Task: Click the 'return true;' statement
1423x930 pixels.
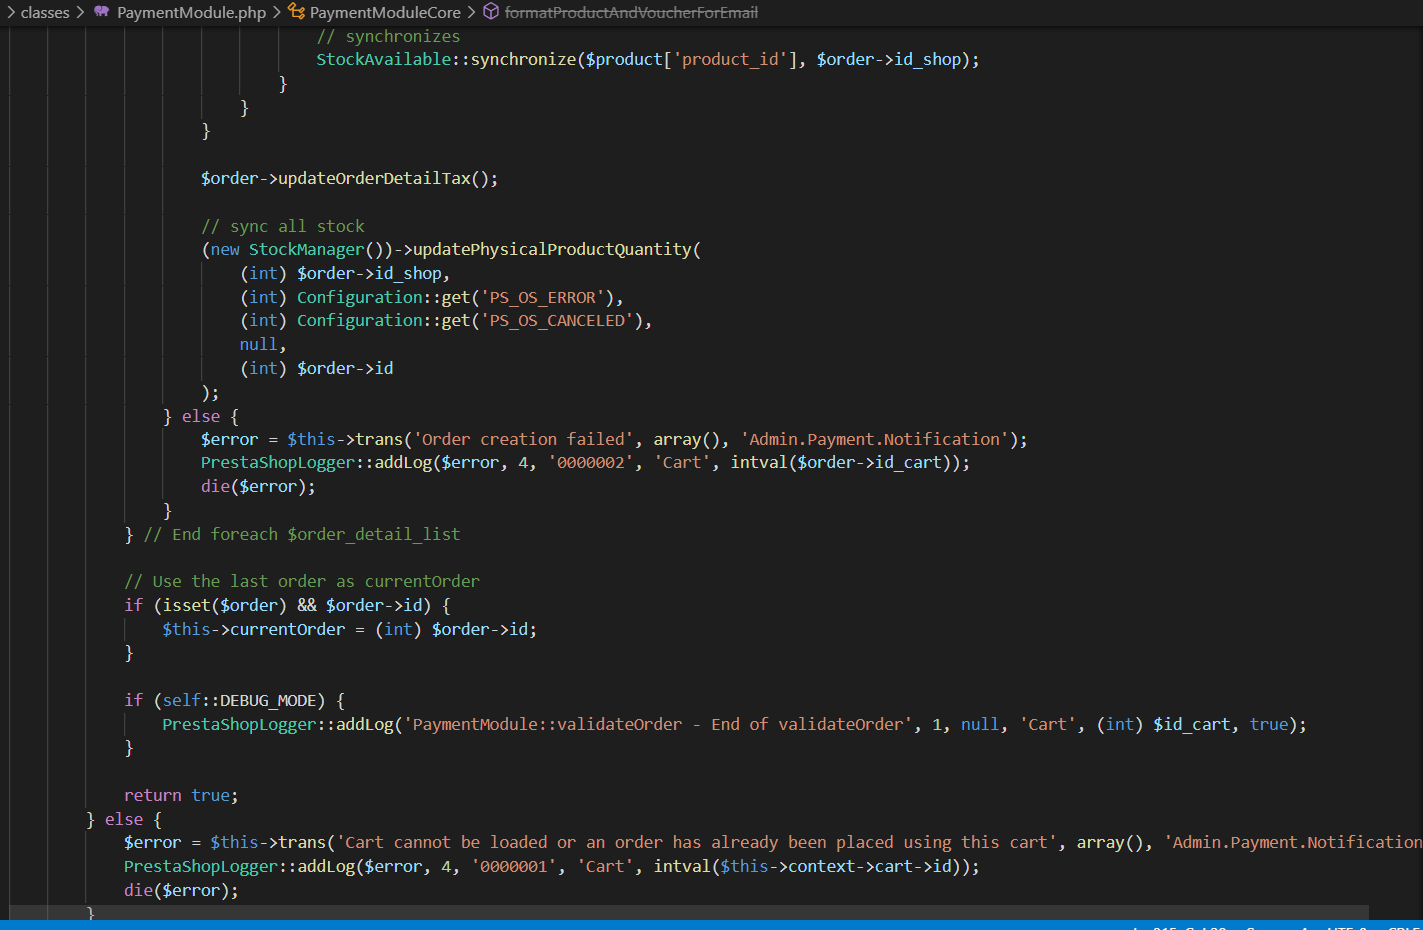Action: click(182, 795)
